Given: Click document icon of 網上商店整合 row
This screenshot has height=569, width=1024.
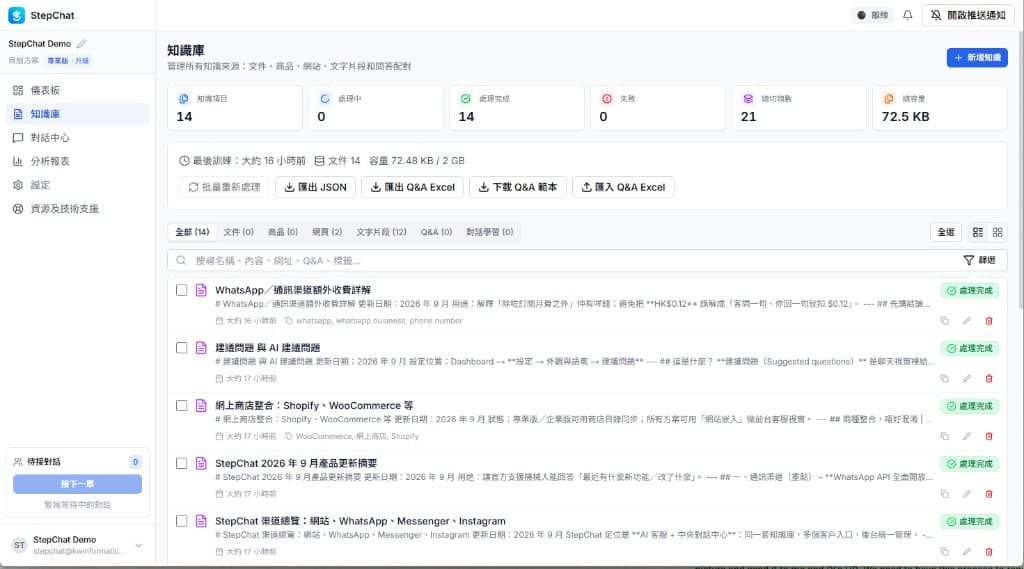Looking at the screenshot, I should (x=201, y=406).
